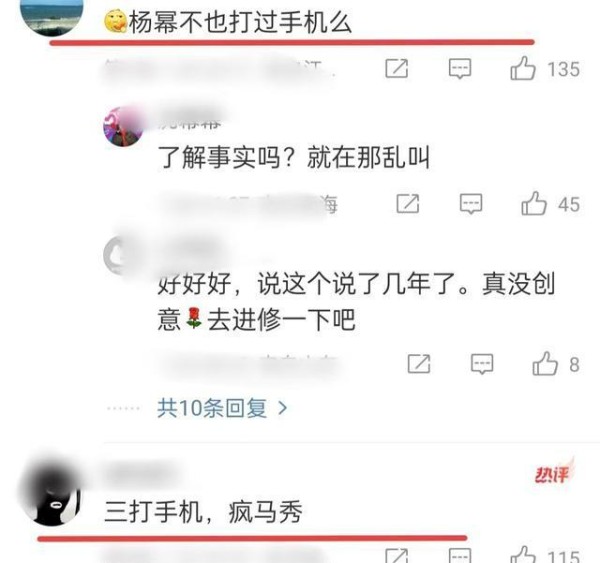This screenshot has height=563, width=600.
Task: Tap the chevron next to 共10条回复
Action: coord(282,408)
